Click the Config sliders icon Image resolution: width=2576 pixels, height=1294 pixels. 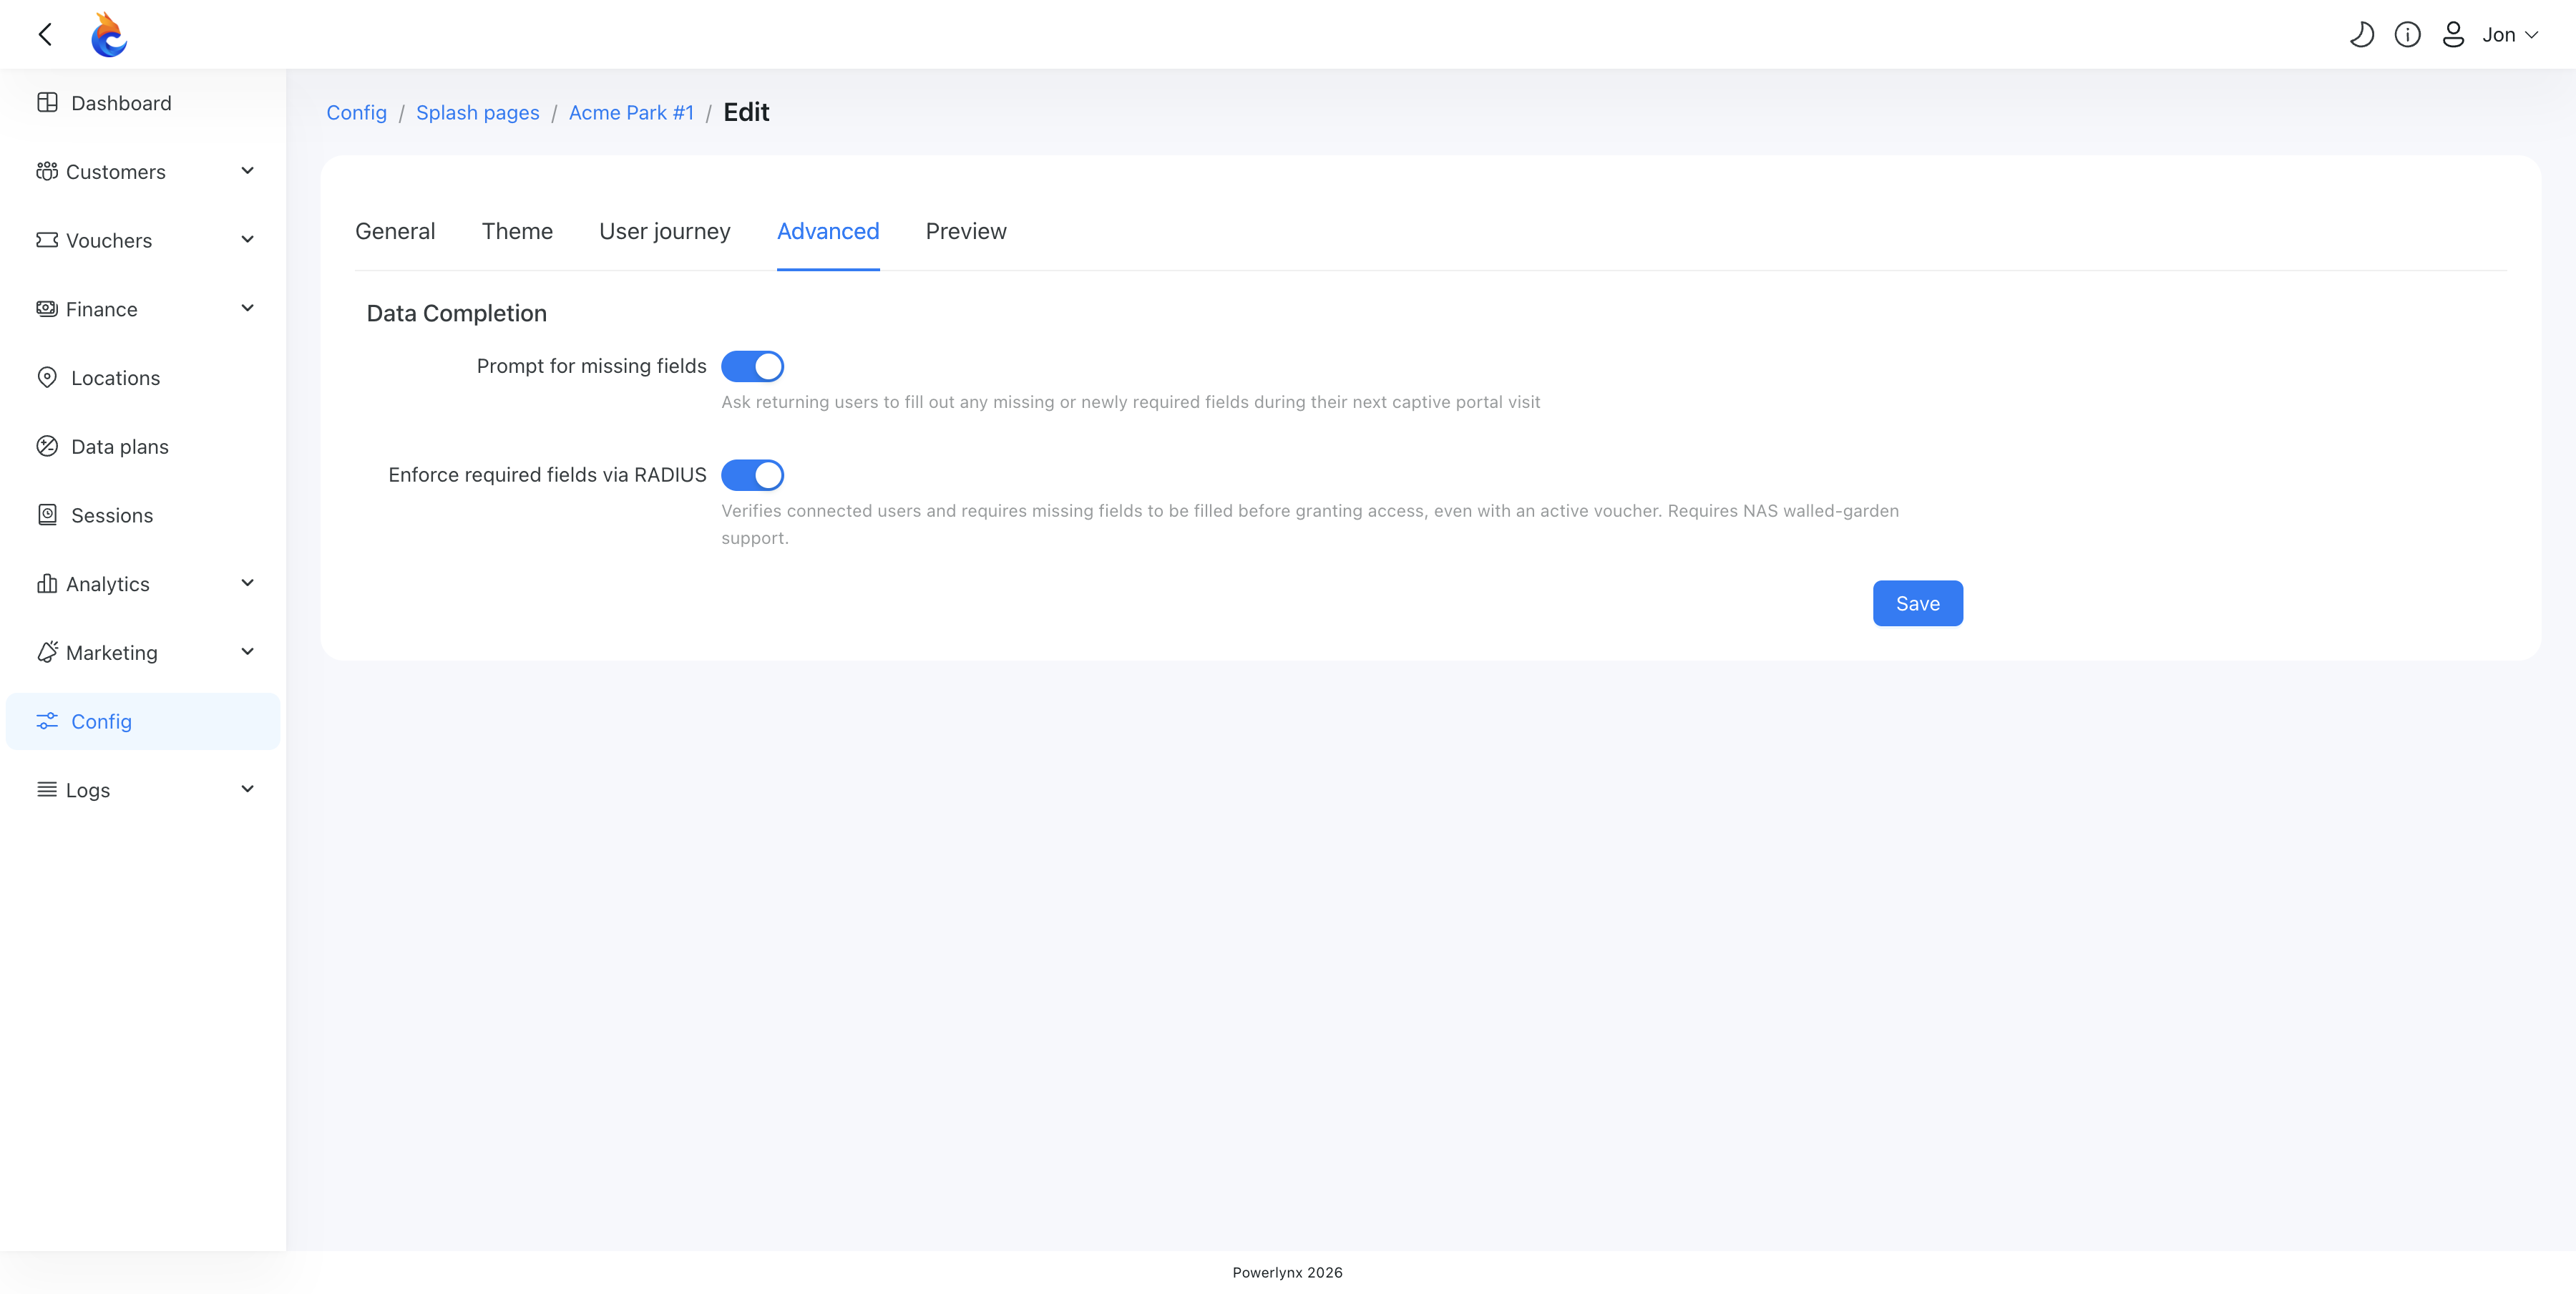point(47,721)
